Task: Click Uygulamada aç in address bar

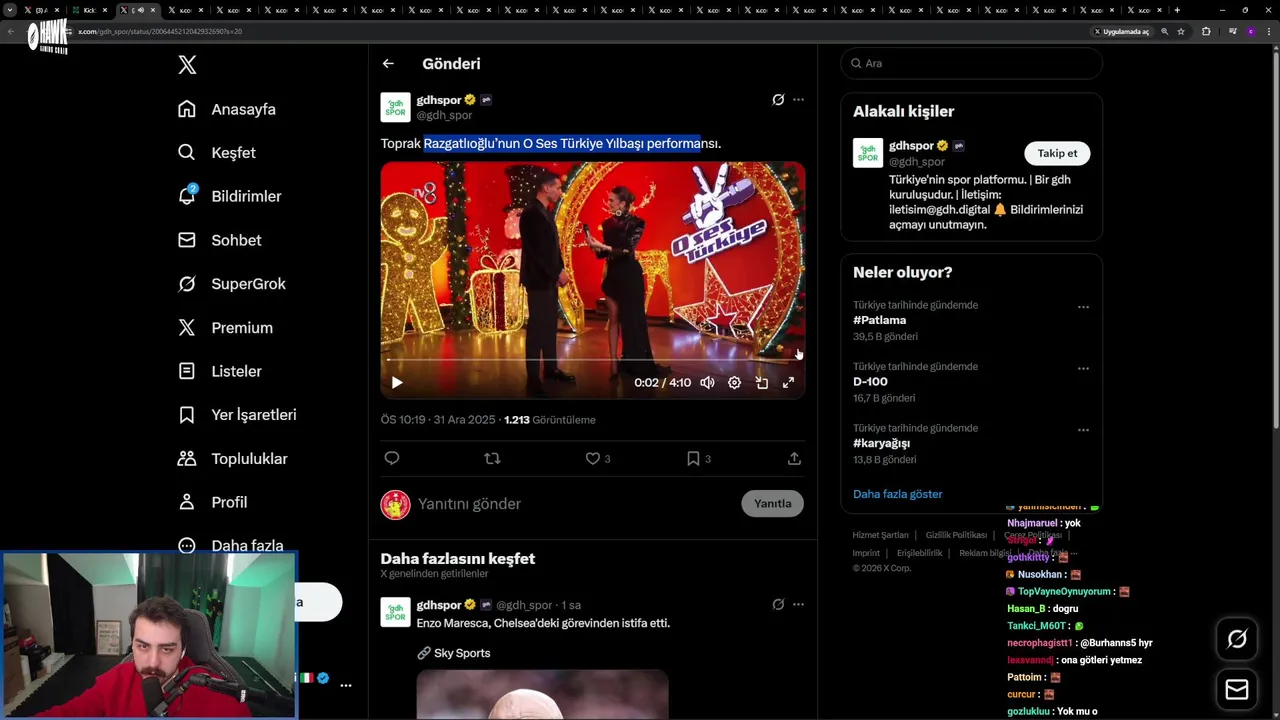Action: tap(1121, 31)
